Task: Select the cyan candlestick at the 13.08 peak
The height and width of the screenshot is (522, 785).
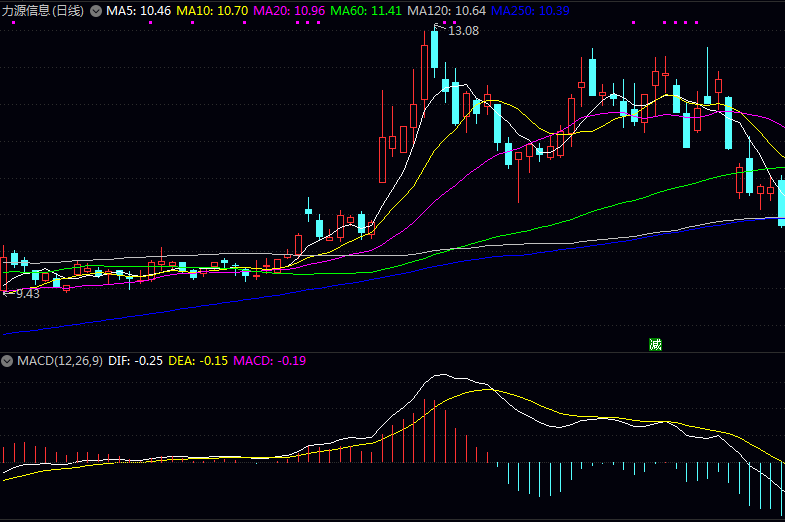Action: (435, 50)
